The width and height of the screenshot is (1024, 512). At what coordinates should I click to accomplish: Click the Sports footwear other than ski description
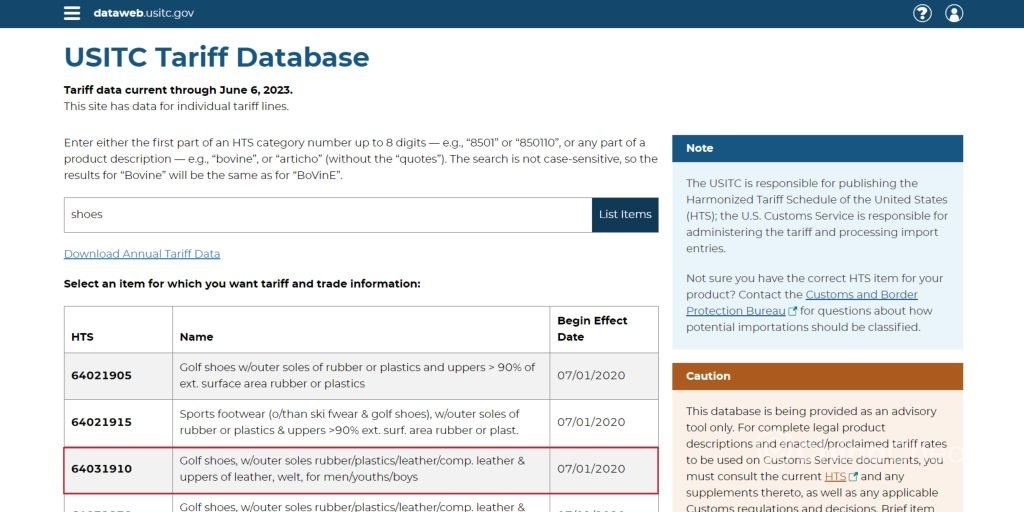[349, 423]
